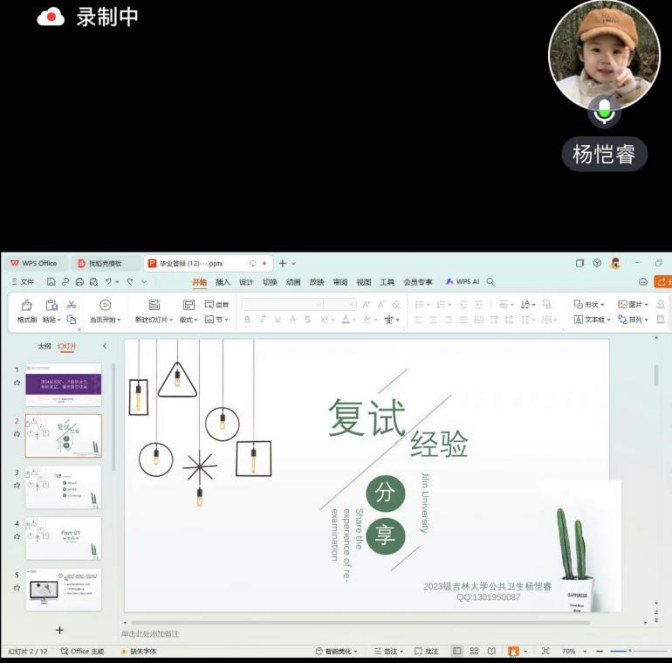Viewport: 672px width, 663px height.
Task: Open the Layout (版式) dropdown
Action: coord(189,320)
